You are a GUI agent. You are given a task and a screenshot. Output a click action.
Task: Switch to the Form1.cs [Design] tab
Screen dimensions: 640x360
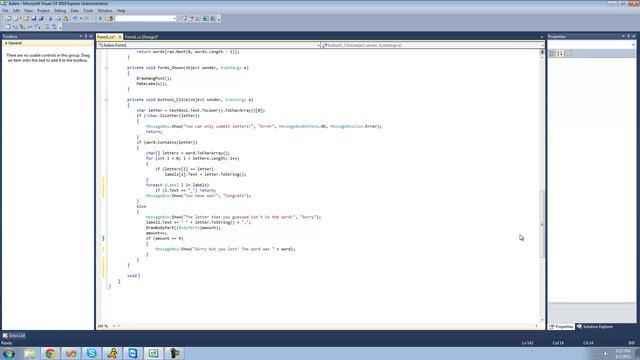(x=141, y=37)
